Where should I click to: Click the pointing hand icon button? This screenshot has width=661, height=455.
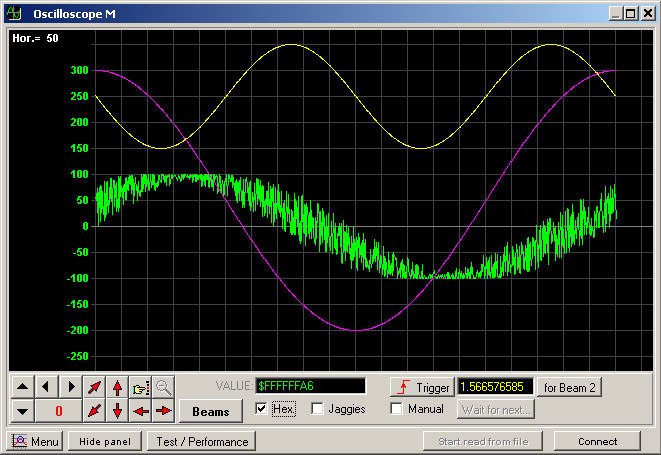click(140, 386)
